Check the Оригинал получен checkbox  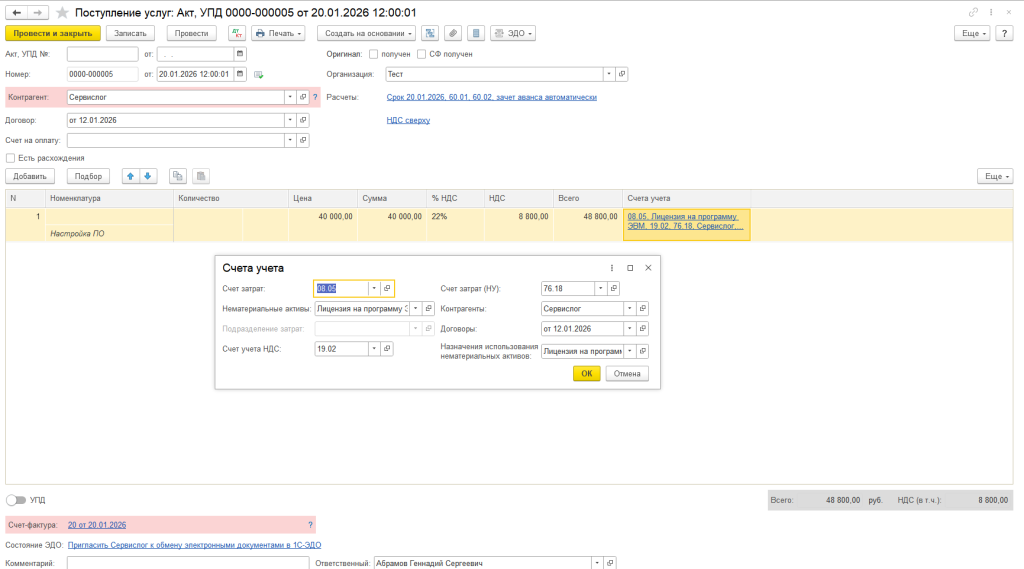(374, 54)
